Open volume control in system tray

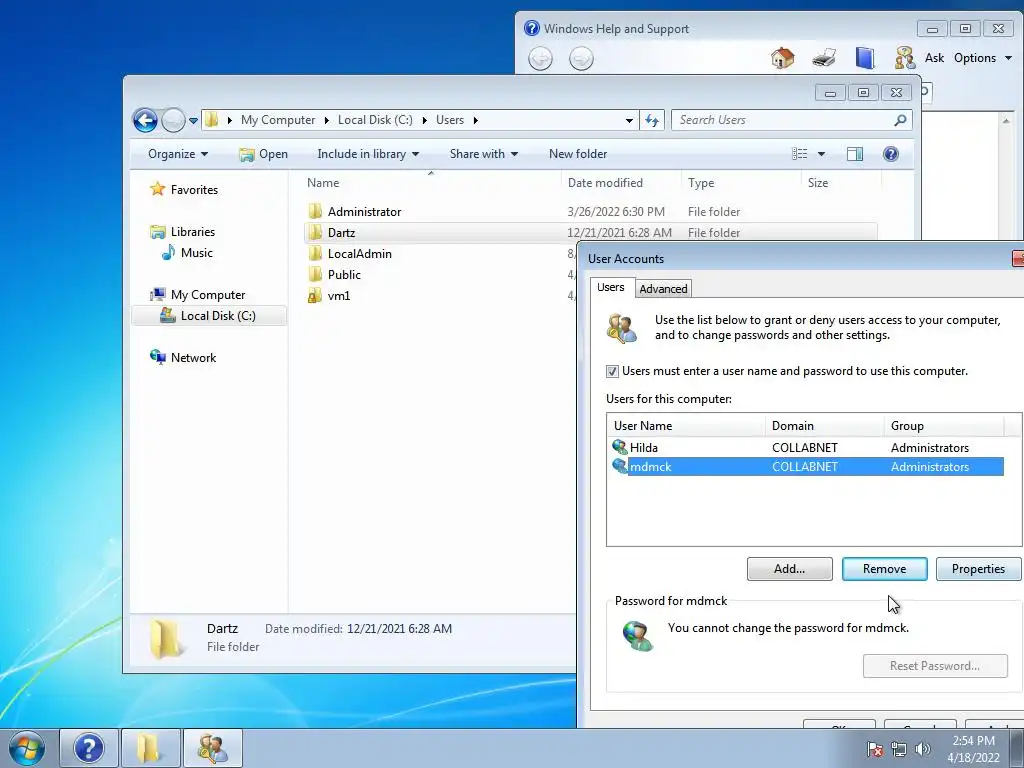[x=923, y=749]
